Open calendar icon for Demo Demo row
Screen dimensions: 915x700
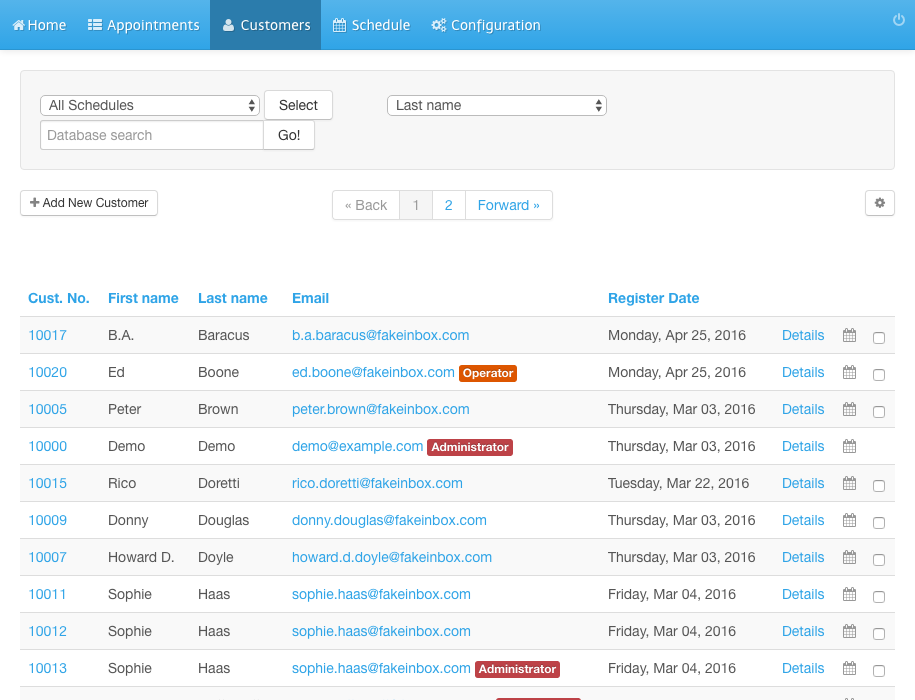coord(850,446)
